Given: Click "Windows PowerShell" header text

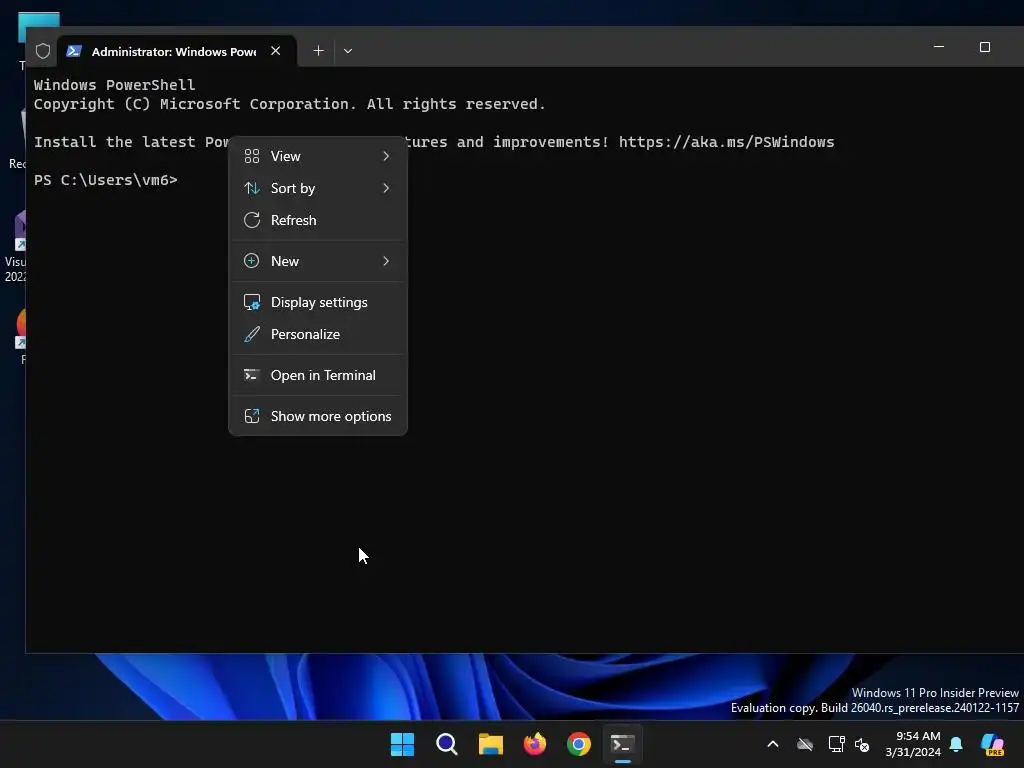Looking at the screenshot, I should pyautogui.click(x=114, y=85).
